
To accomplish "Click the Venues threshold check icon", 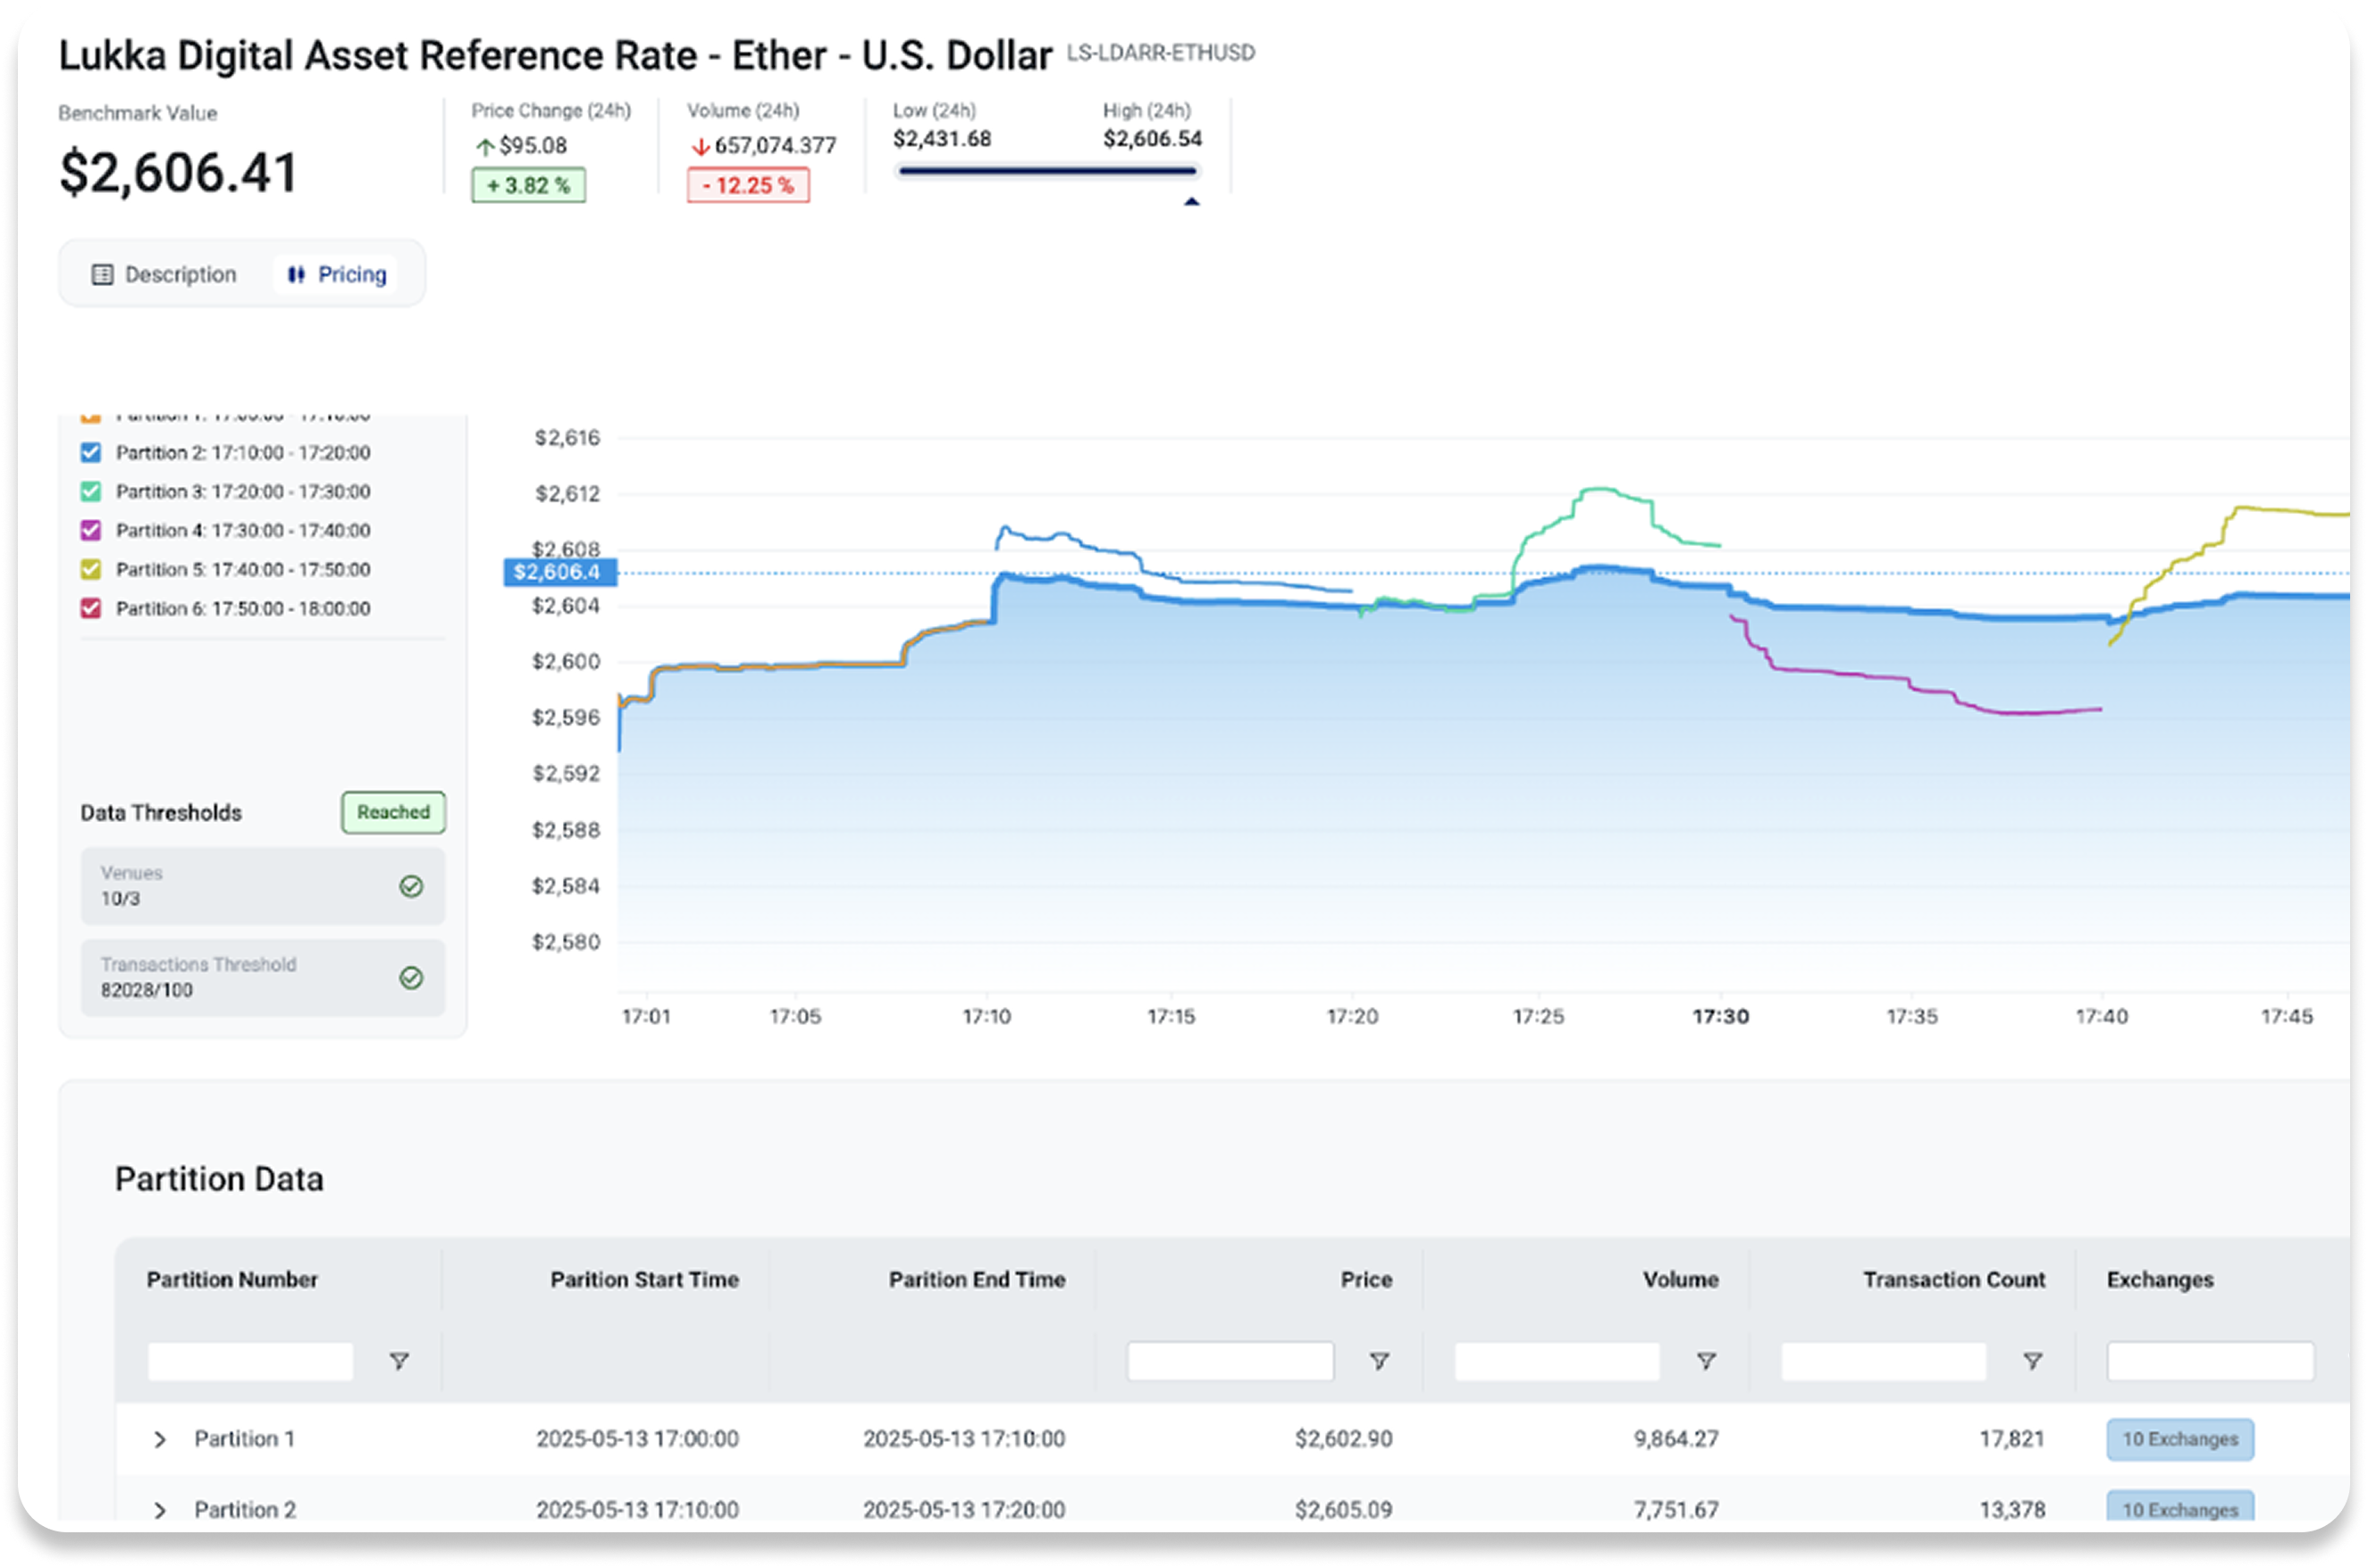I will pos(411,886).
